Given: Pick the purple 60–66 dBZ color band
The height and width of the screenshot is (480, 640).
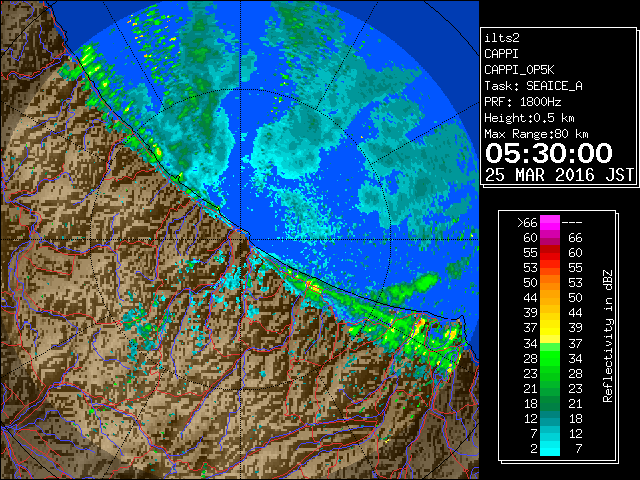Looking at the screenshot, I should click(x=550, y=238).
